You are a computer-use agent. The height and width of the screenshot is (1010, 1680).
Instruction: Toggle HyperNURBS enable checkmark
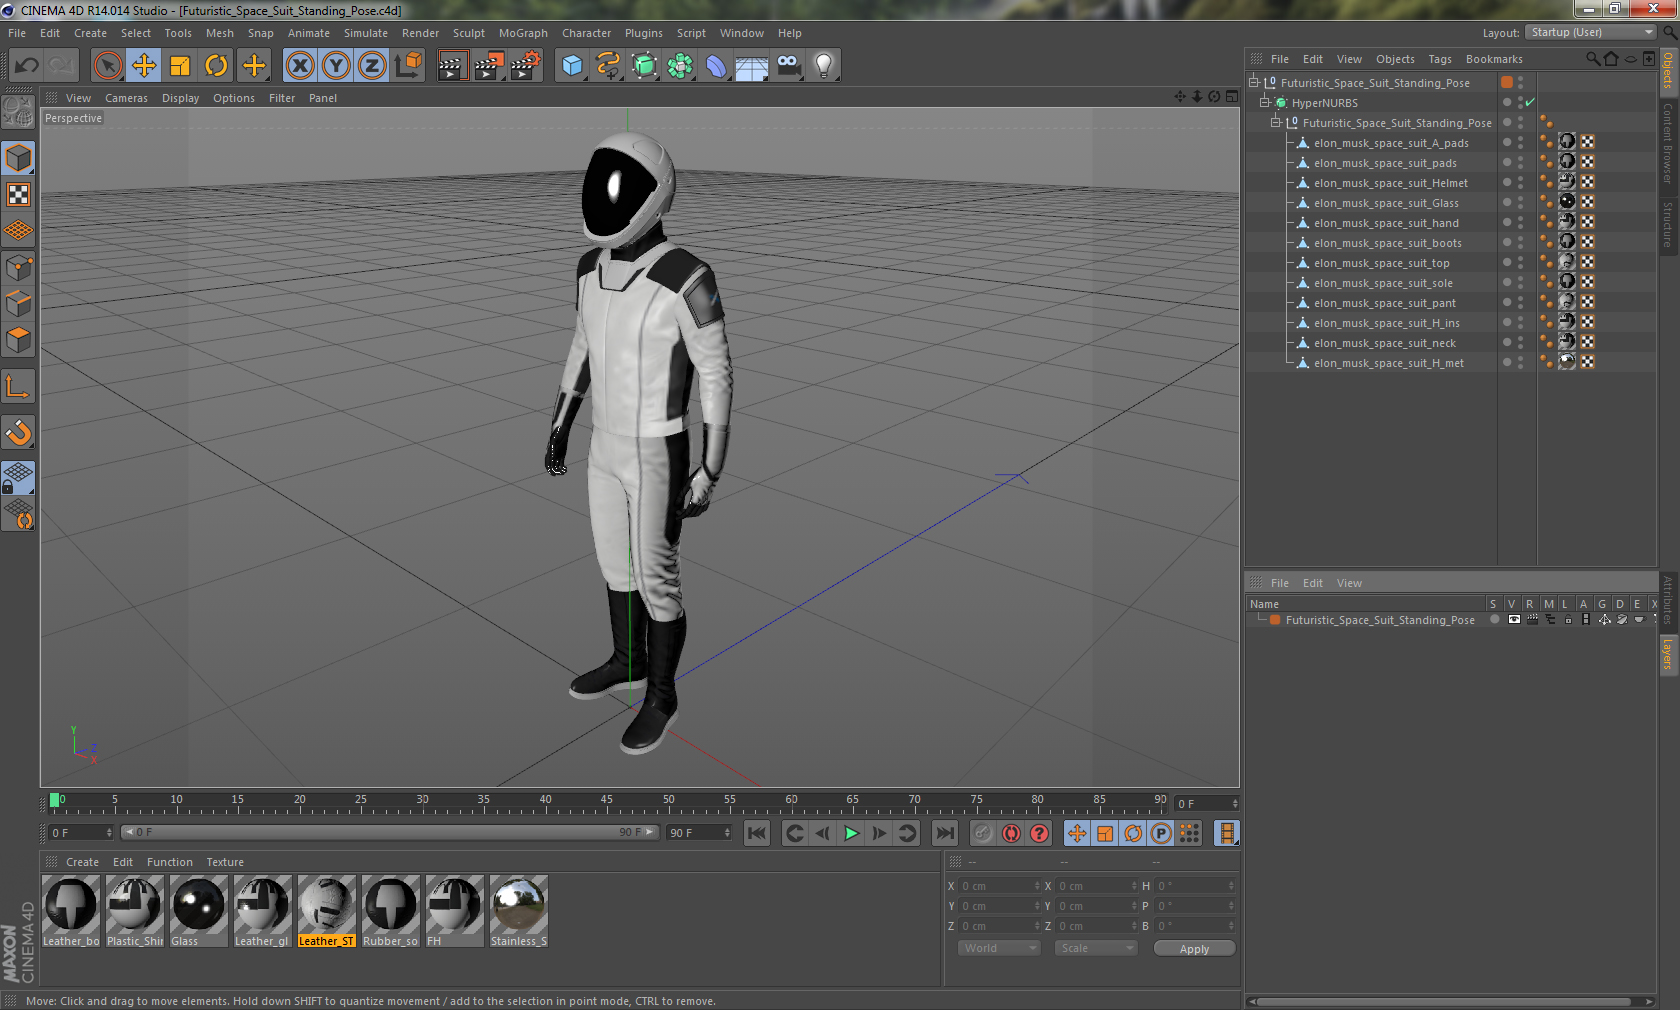coord(1530,103)
